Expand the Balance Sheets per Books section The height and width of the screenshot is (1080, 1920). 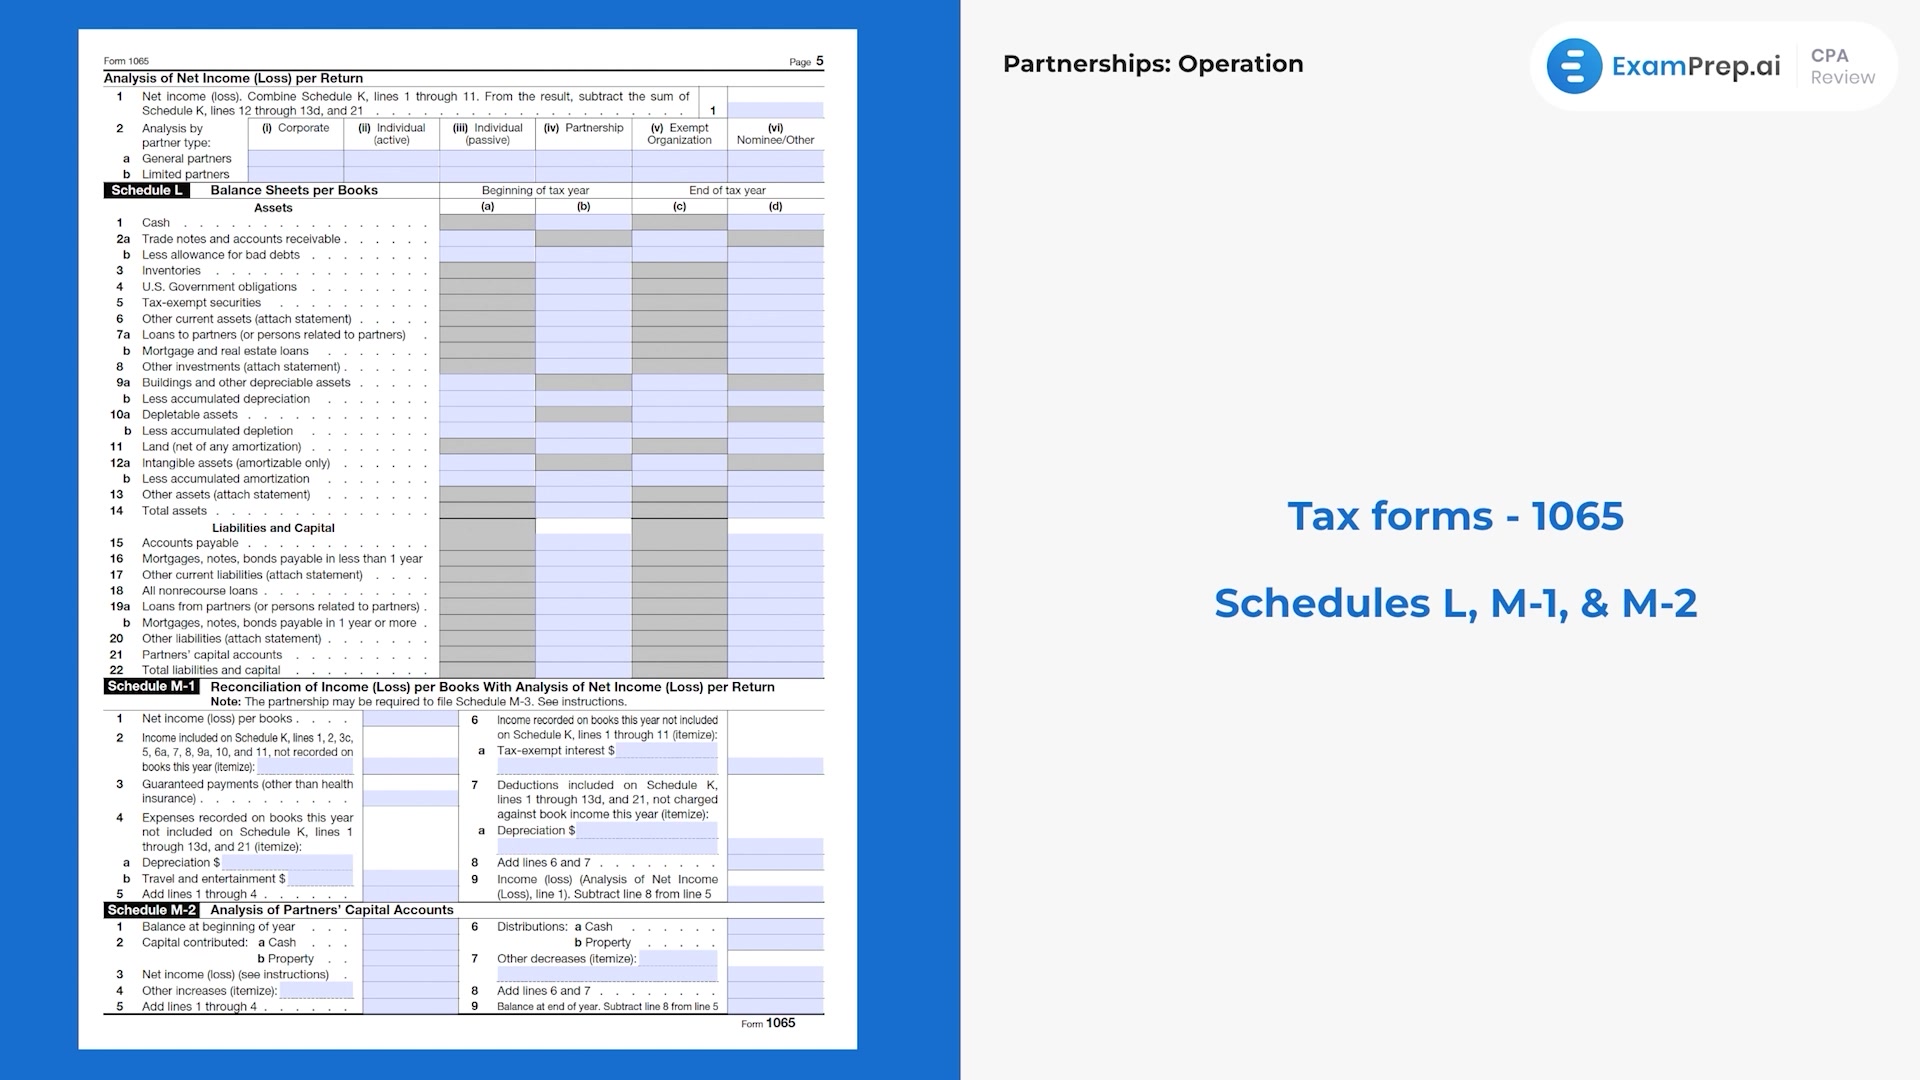[293, 190]
